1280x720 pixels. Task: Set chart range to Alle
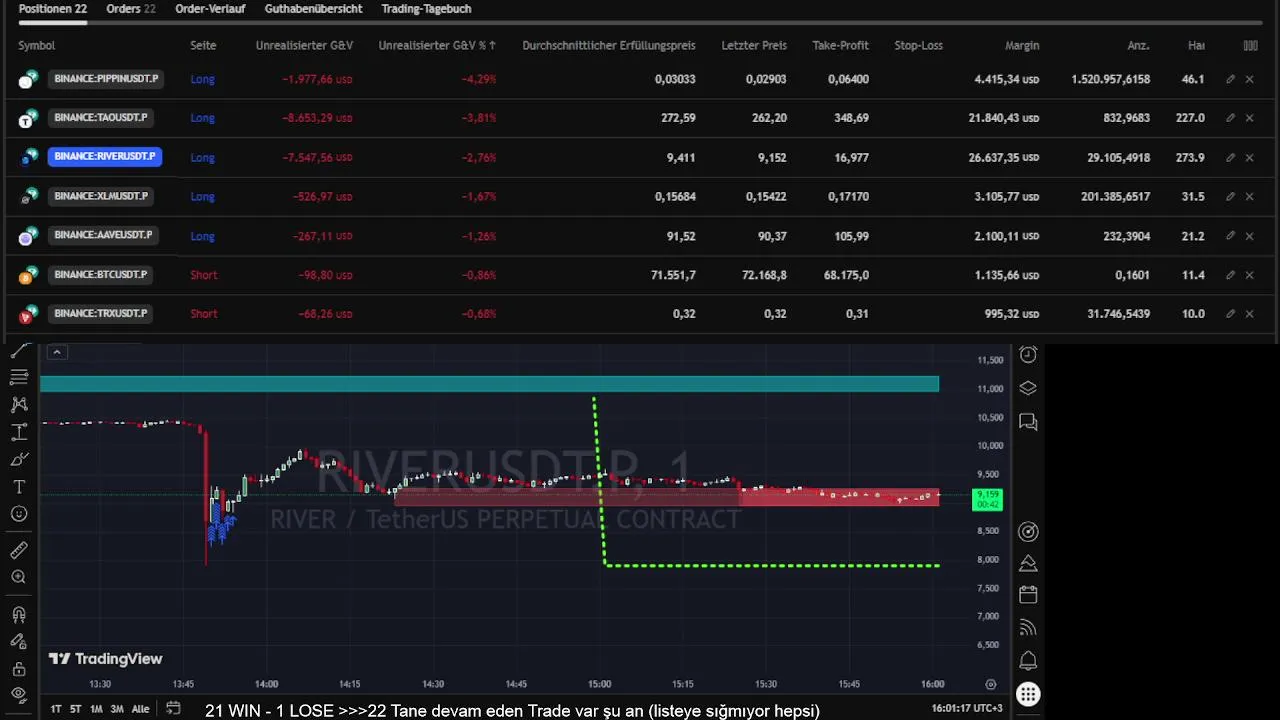[x=141, y=709]
